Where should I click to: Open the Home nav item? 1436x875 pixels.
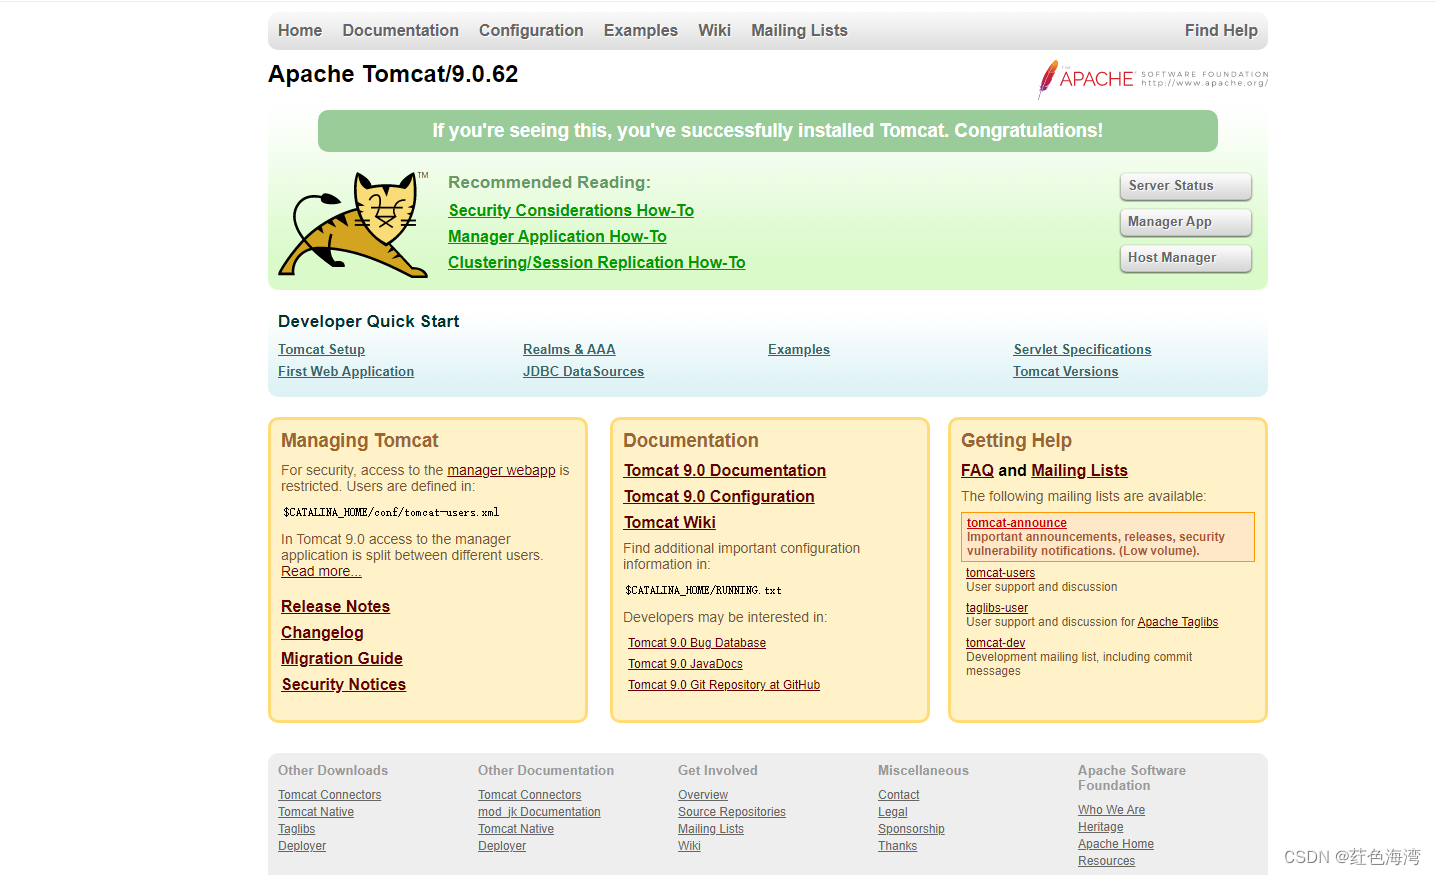(300, 31)
